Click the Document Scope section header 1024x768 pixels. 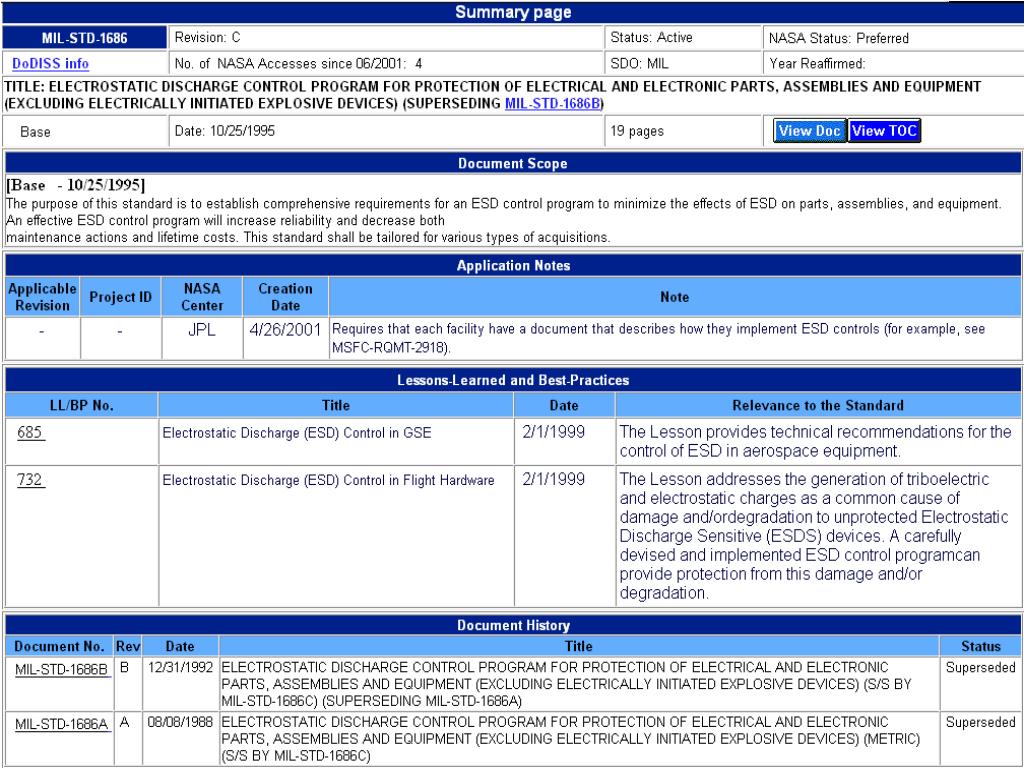coord(513,163)
